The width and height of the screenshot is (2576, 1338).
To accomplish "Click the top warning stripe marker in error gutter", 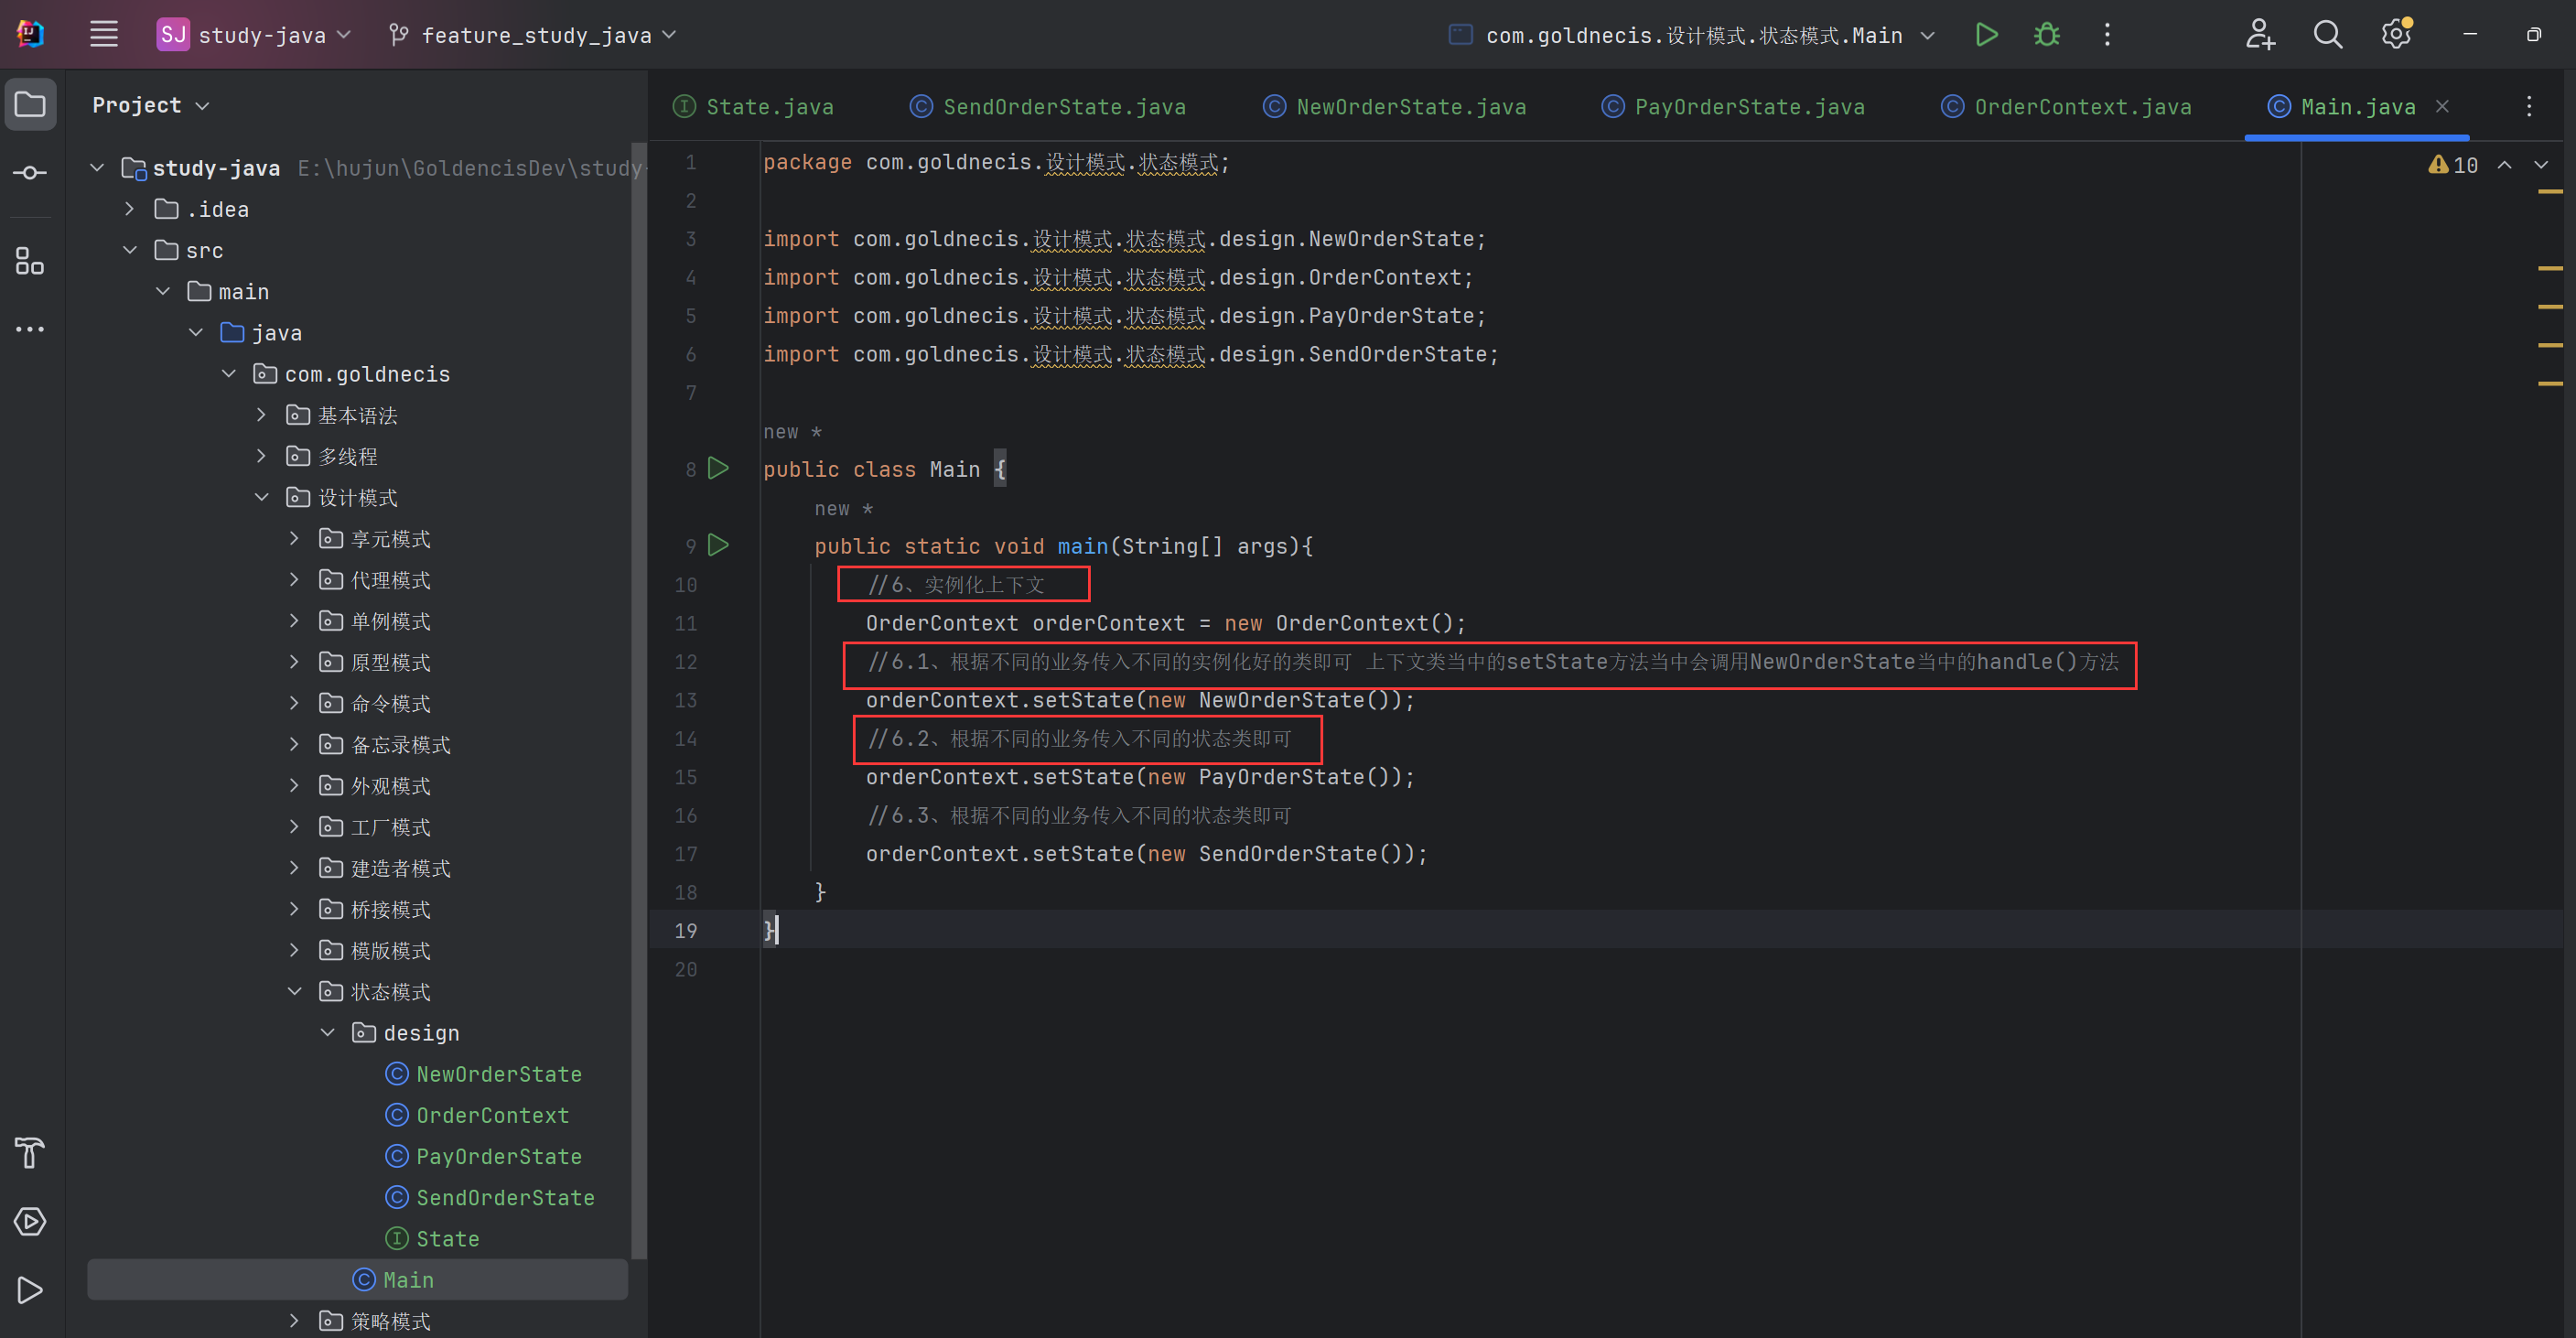I will click(x=2551, y=191).
